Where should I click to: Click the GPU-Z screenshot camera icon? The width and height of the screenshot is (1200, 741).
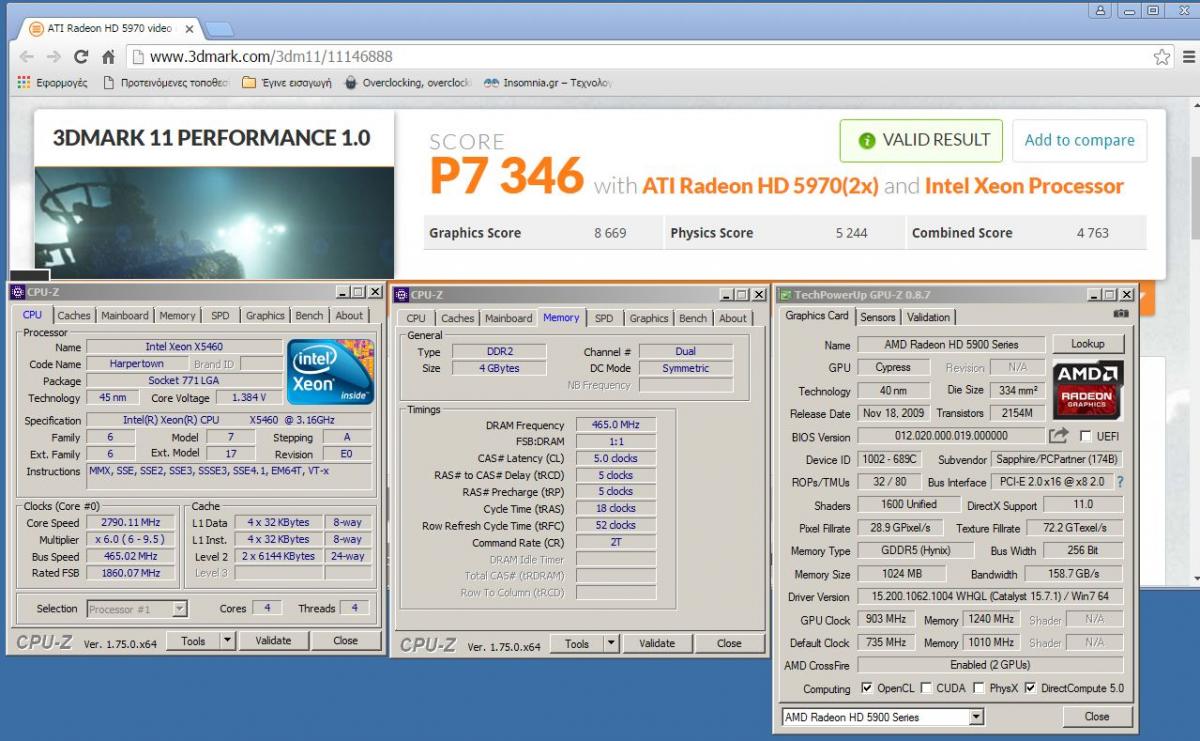click(x=1121, y=314)
